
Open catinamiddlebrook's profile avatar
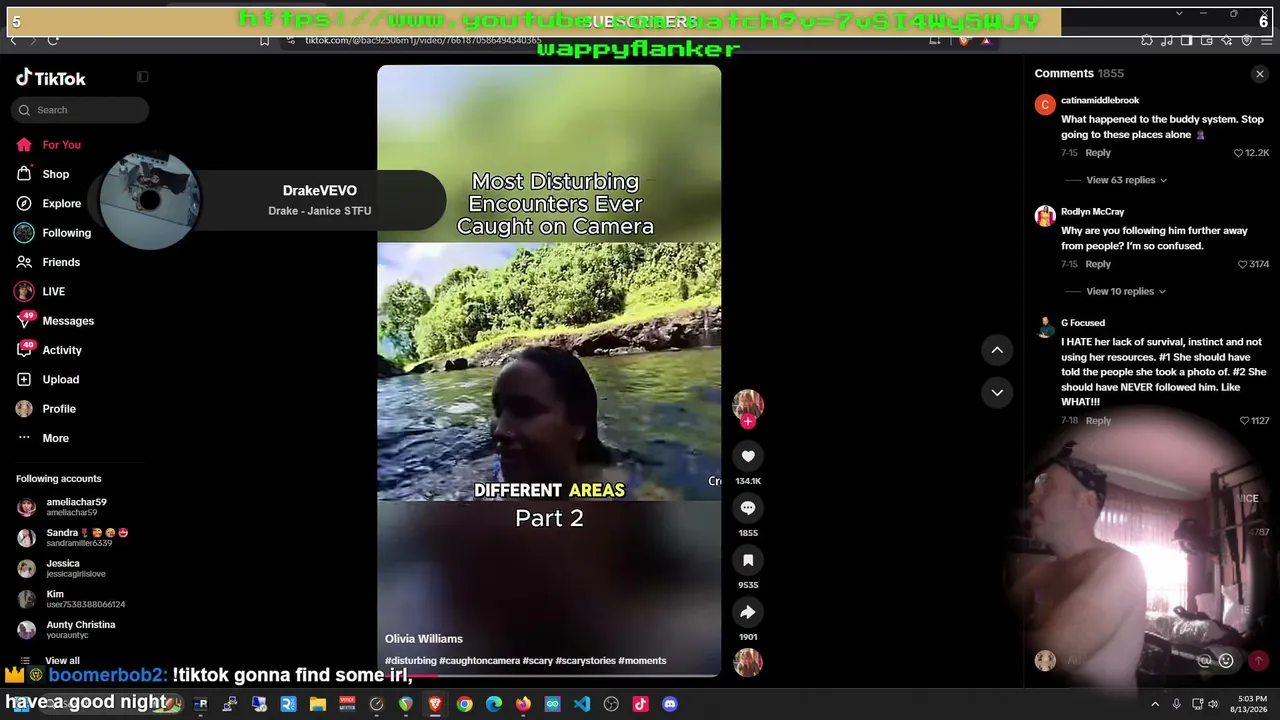point(1045,105)
